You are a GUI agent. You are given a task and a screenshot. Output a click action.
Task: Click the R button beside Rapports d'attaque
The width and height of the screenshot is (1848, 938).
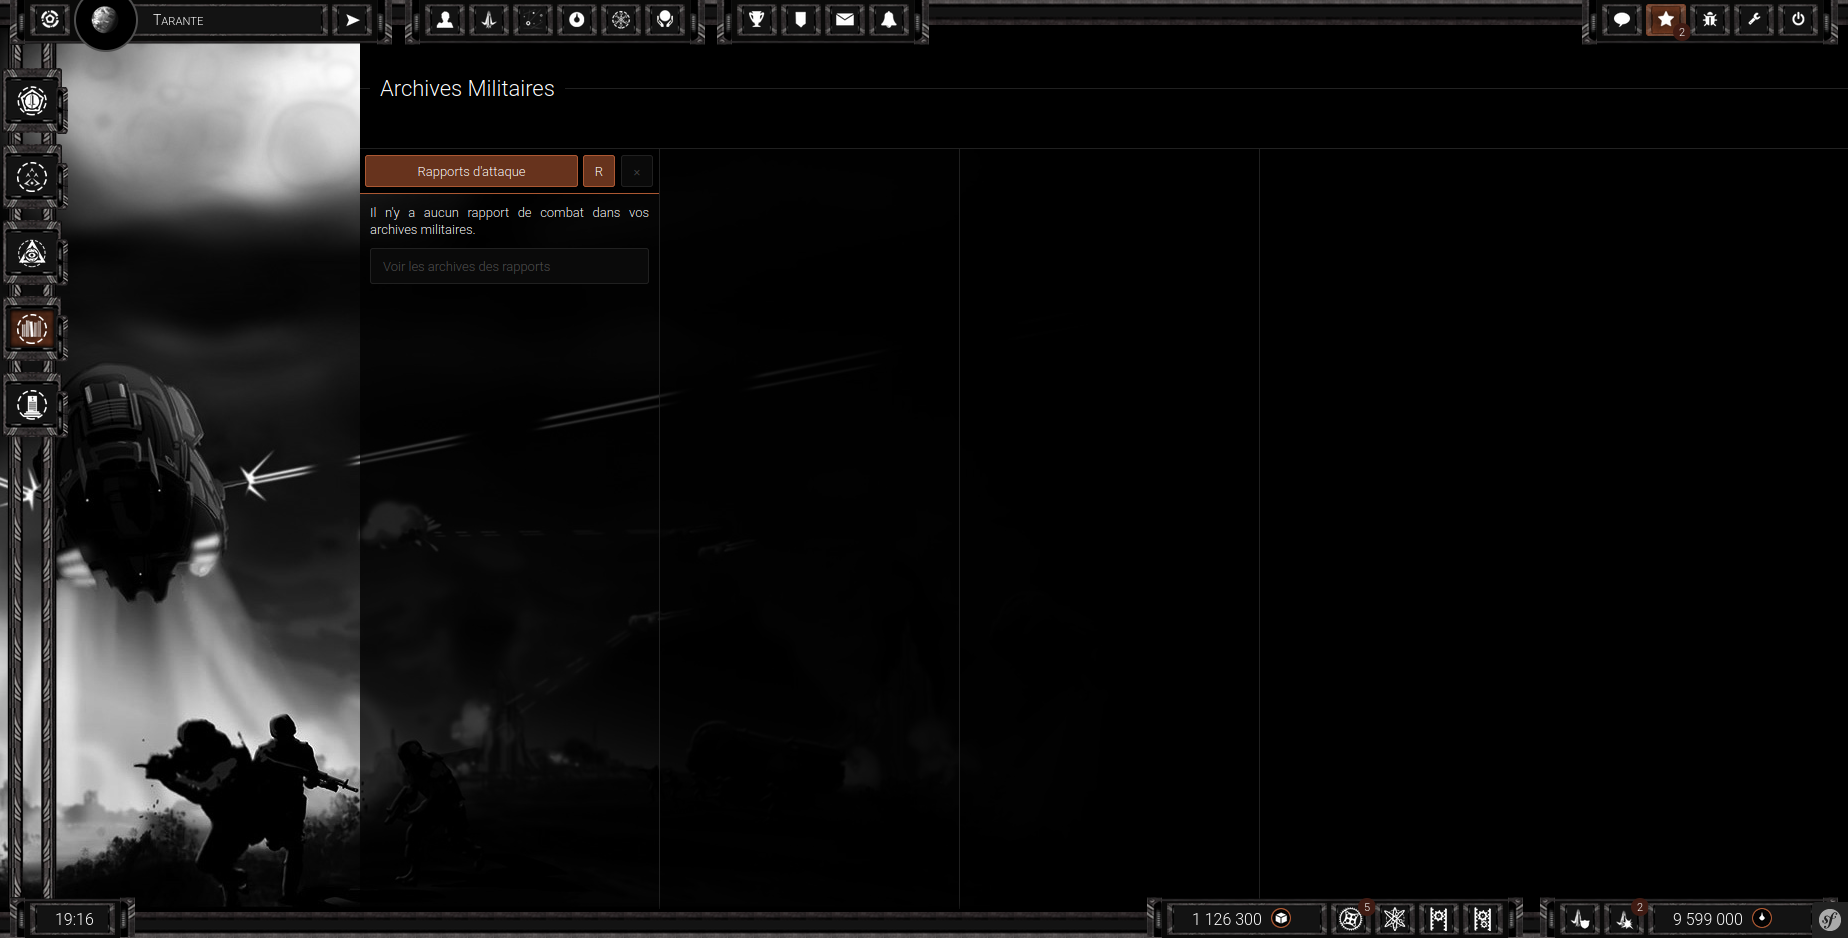click(x=599, y=171)
